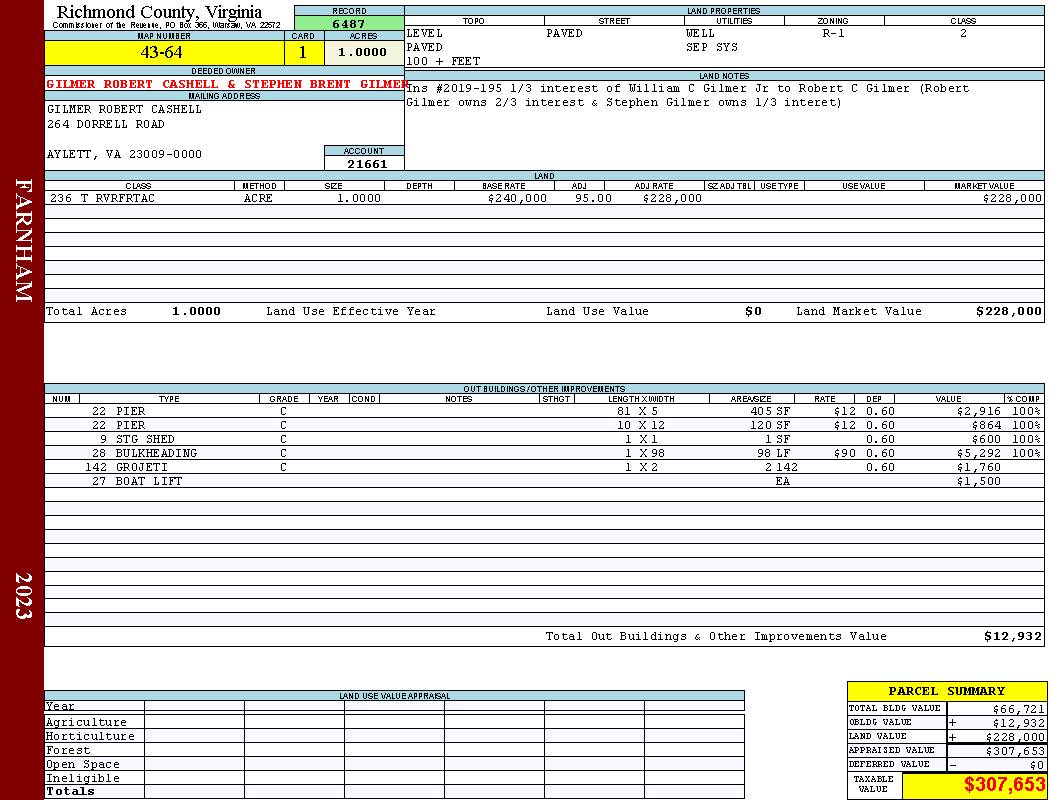Select the land notes text area

coord(724,125)
